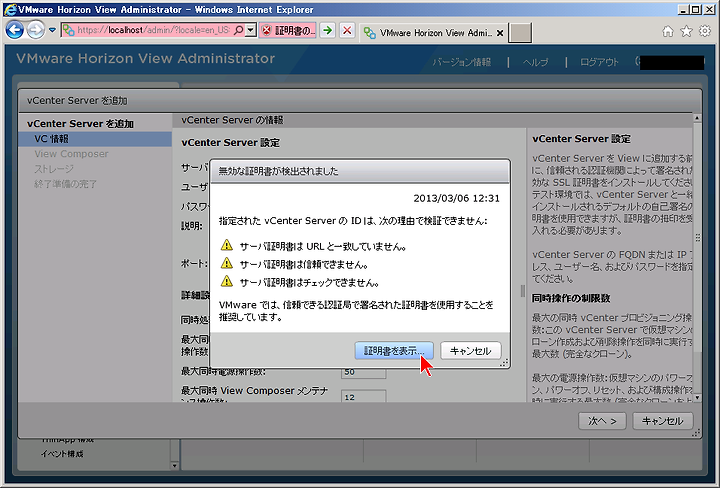The width and height of the screenshot is (720, 488).
Task: Click キャンセル in the certificate dialog
Action: coord(471,351)
